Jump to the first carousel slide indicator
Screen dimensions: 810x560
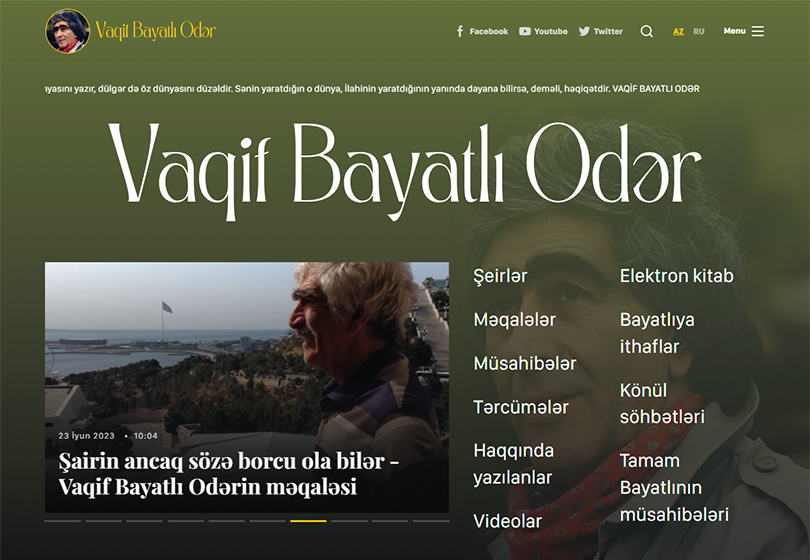point(63,521)
